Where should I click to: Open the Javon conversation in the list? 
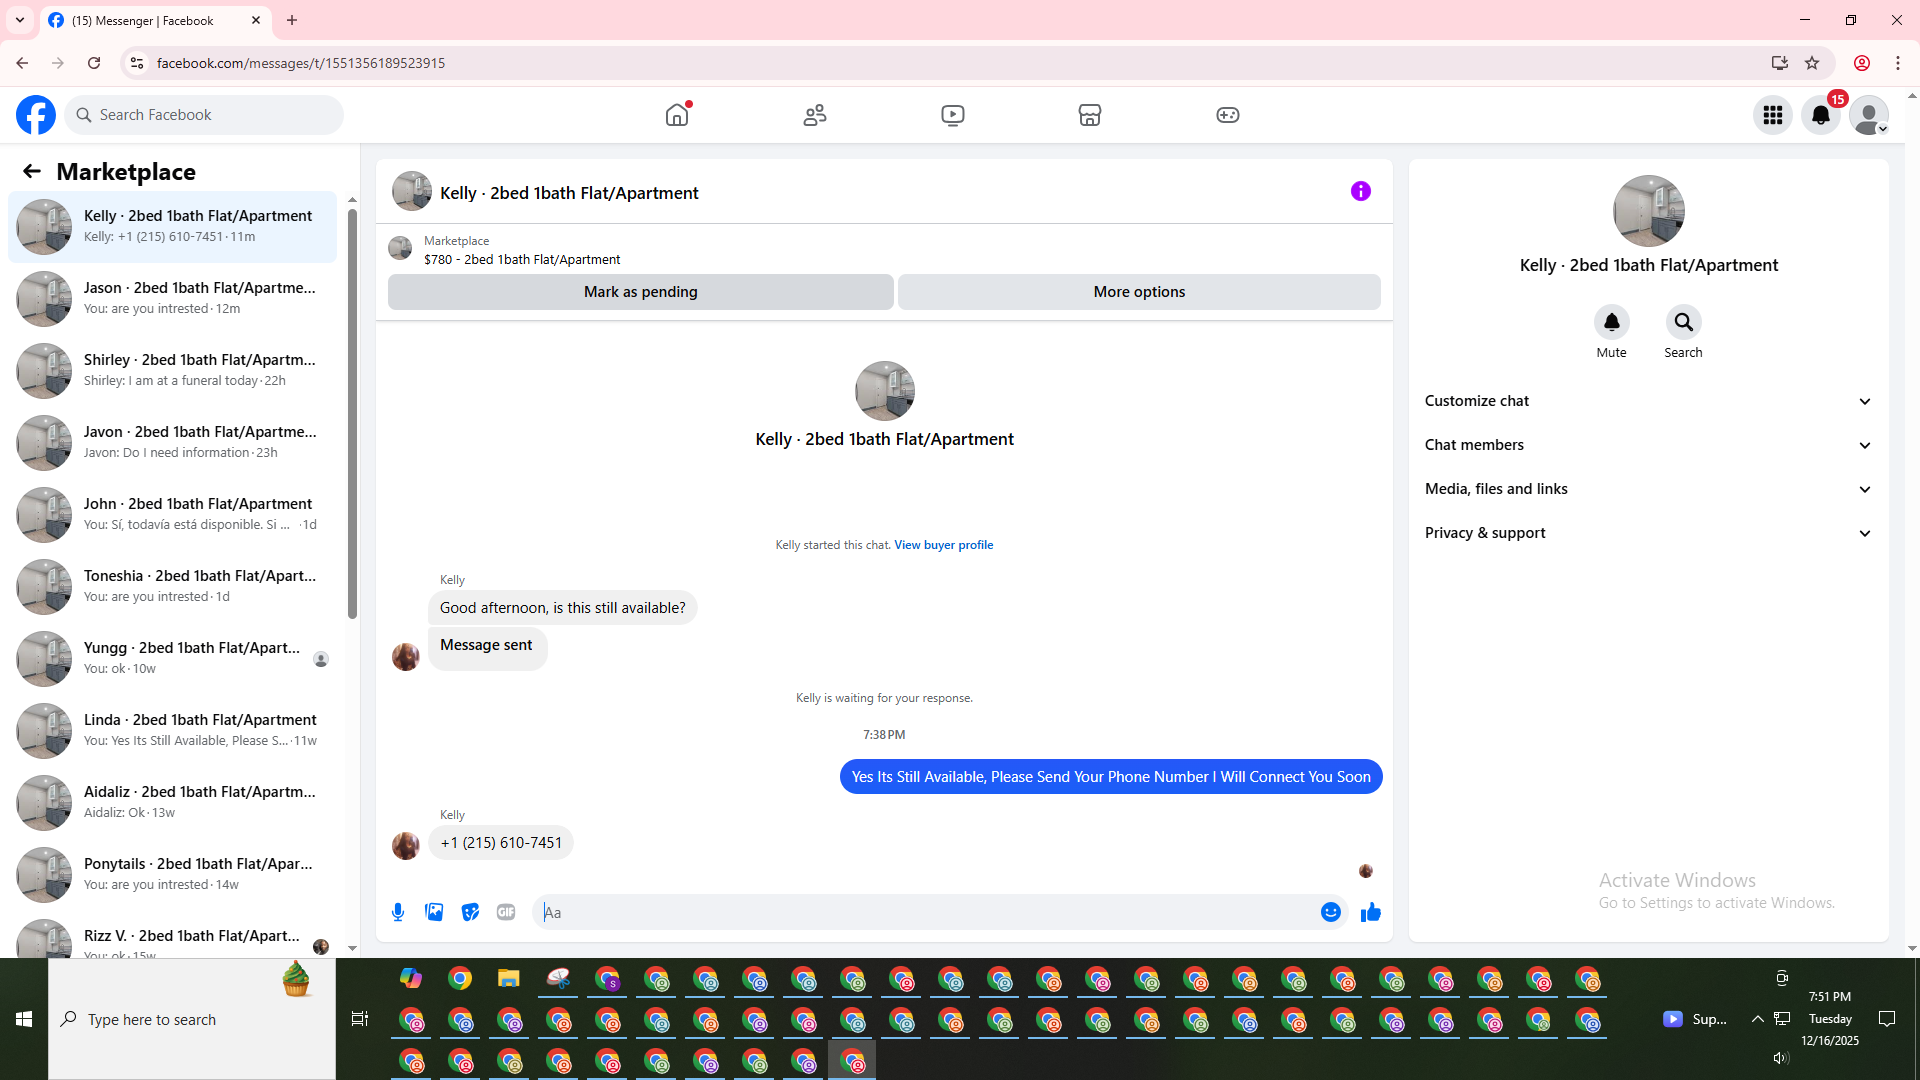point(173,443)
